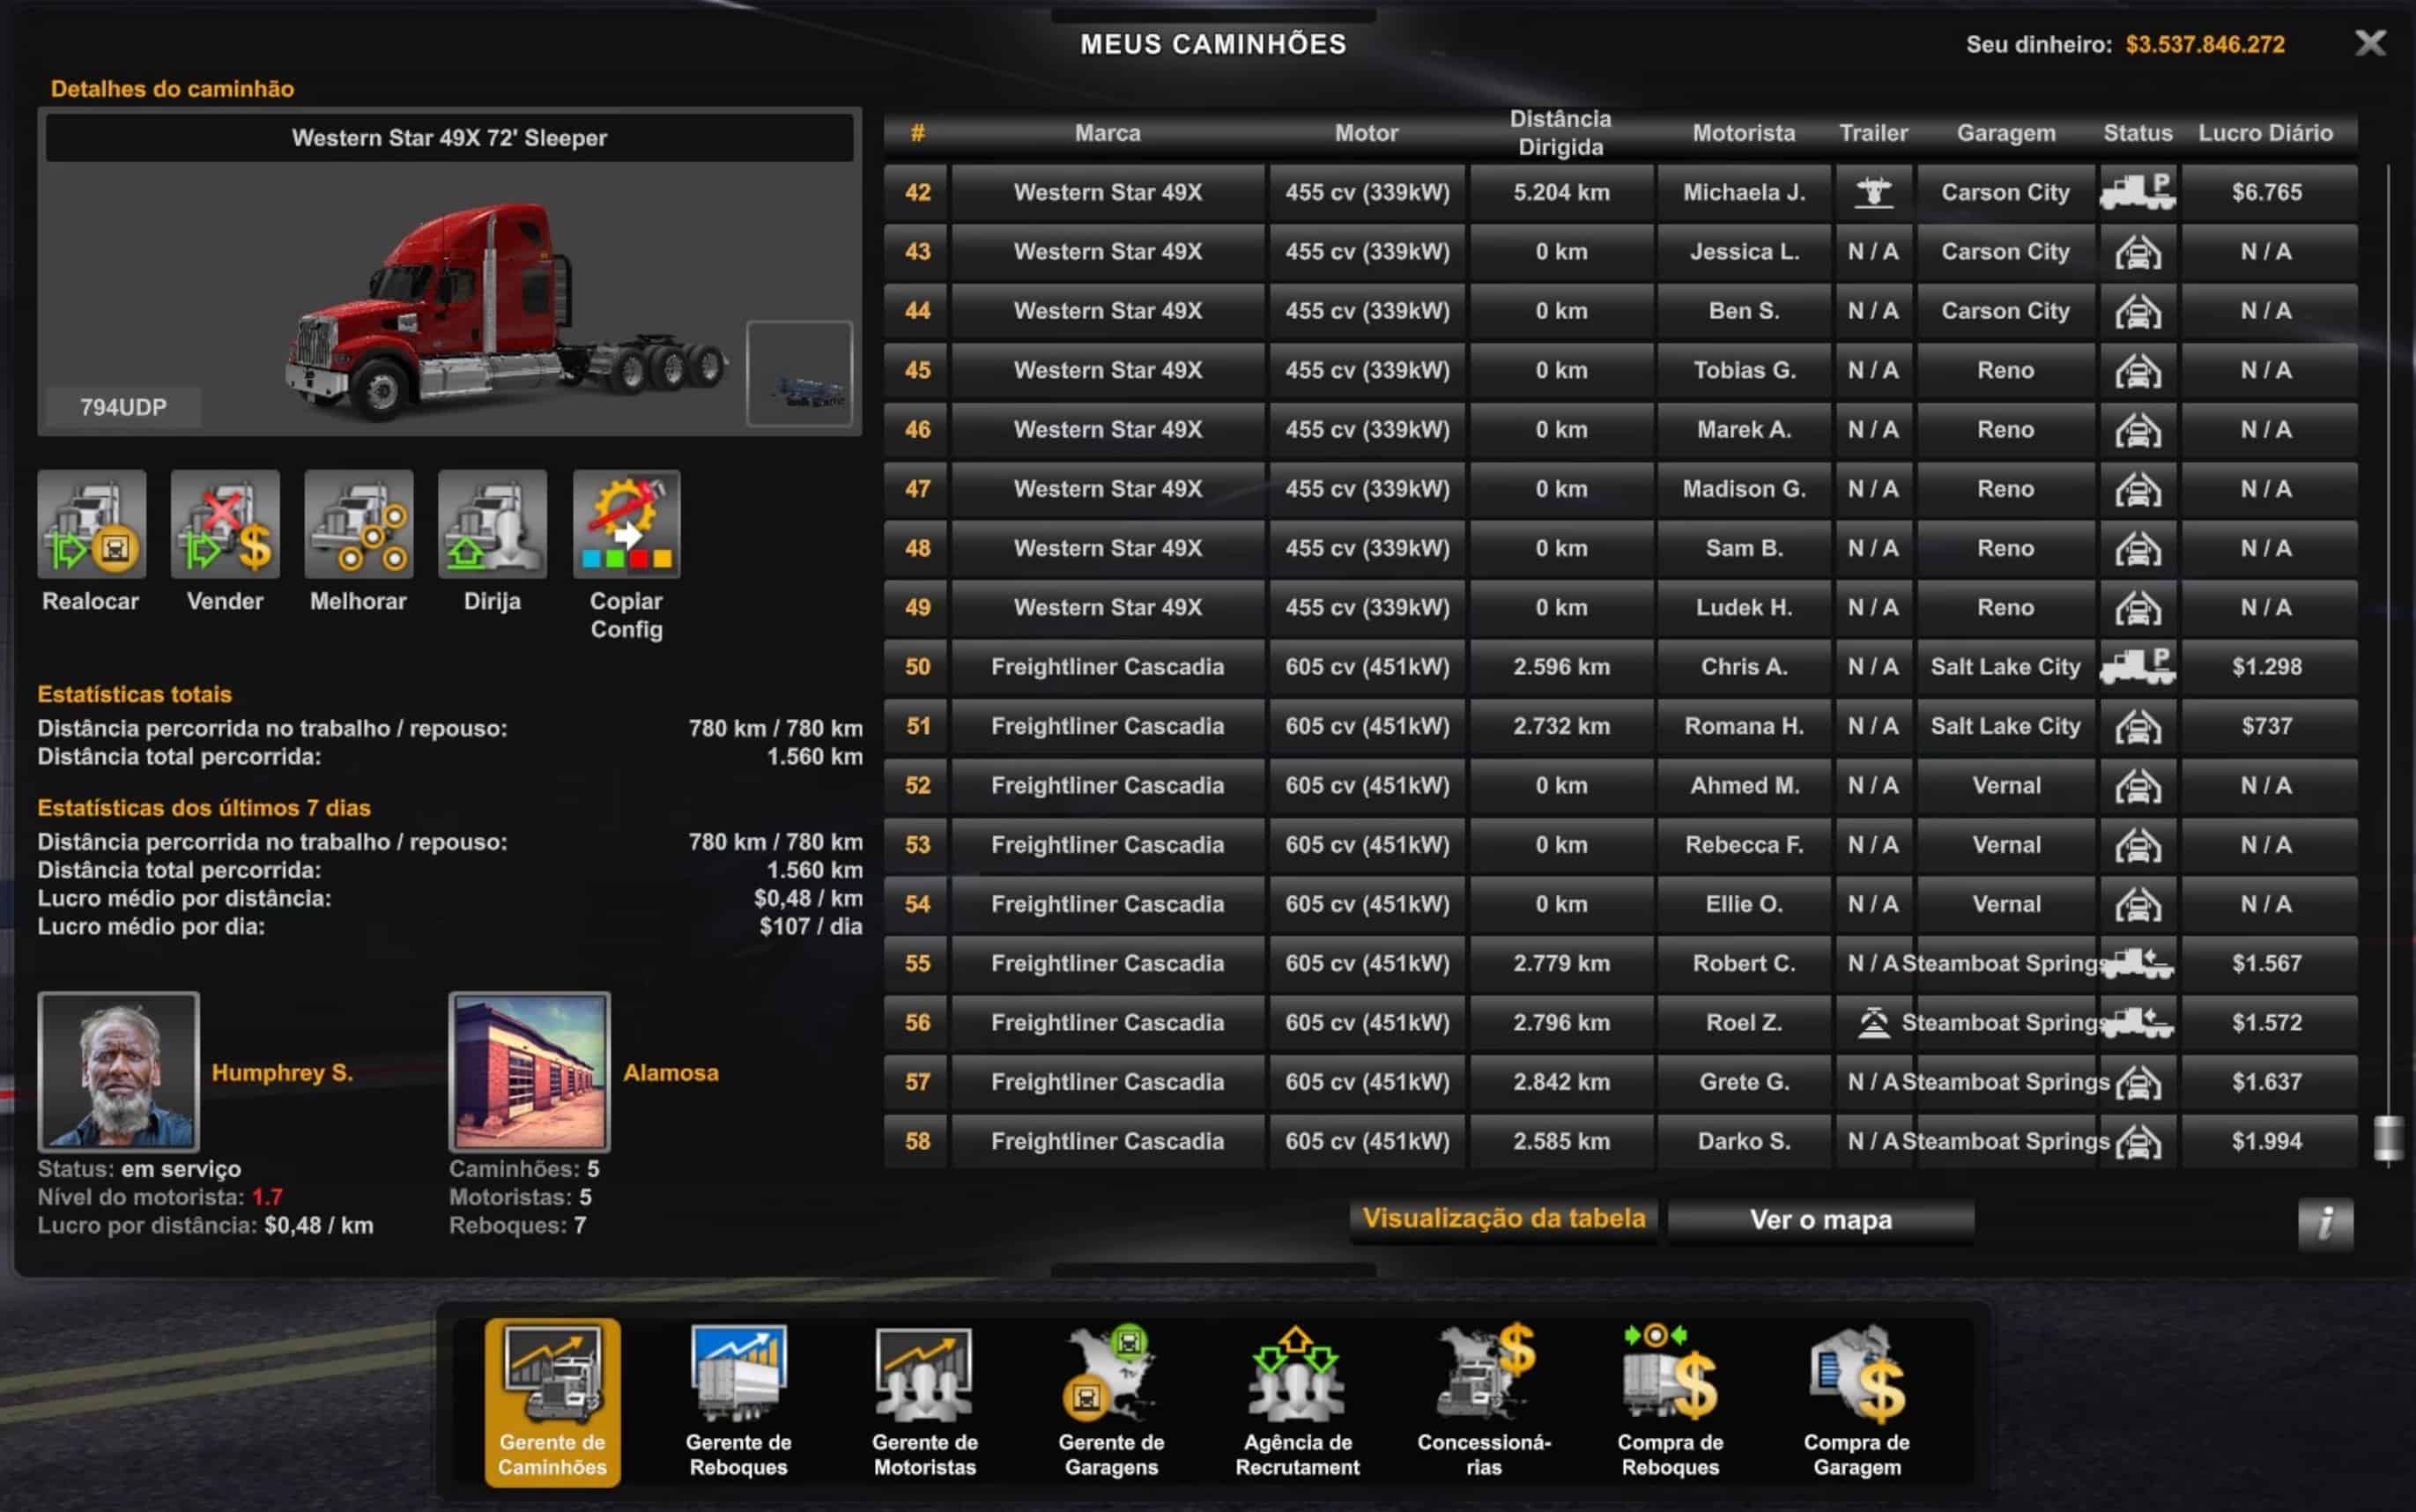
Task: Click the Realocar truck icon
Action: [x=91, y=524]
